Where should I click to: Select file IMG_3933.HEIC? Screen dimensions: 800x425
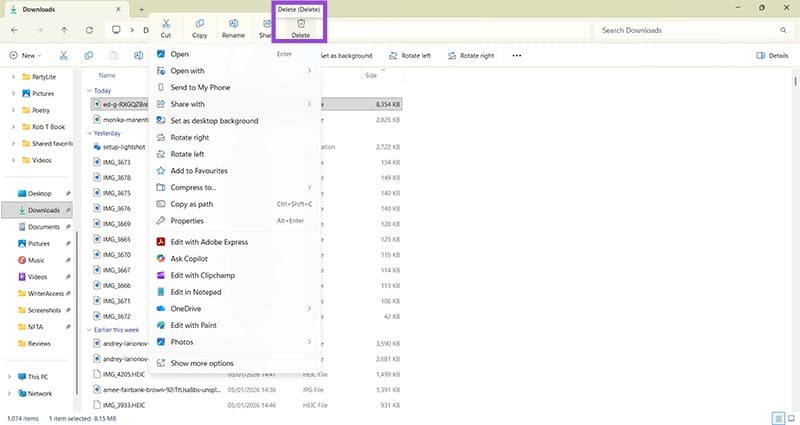click(x=124, y=406)
